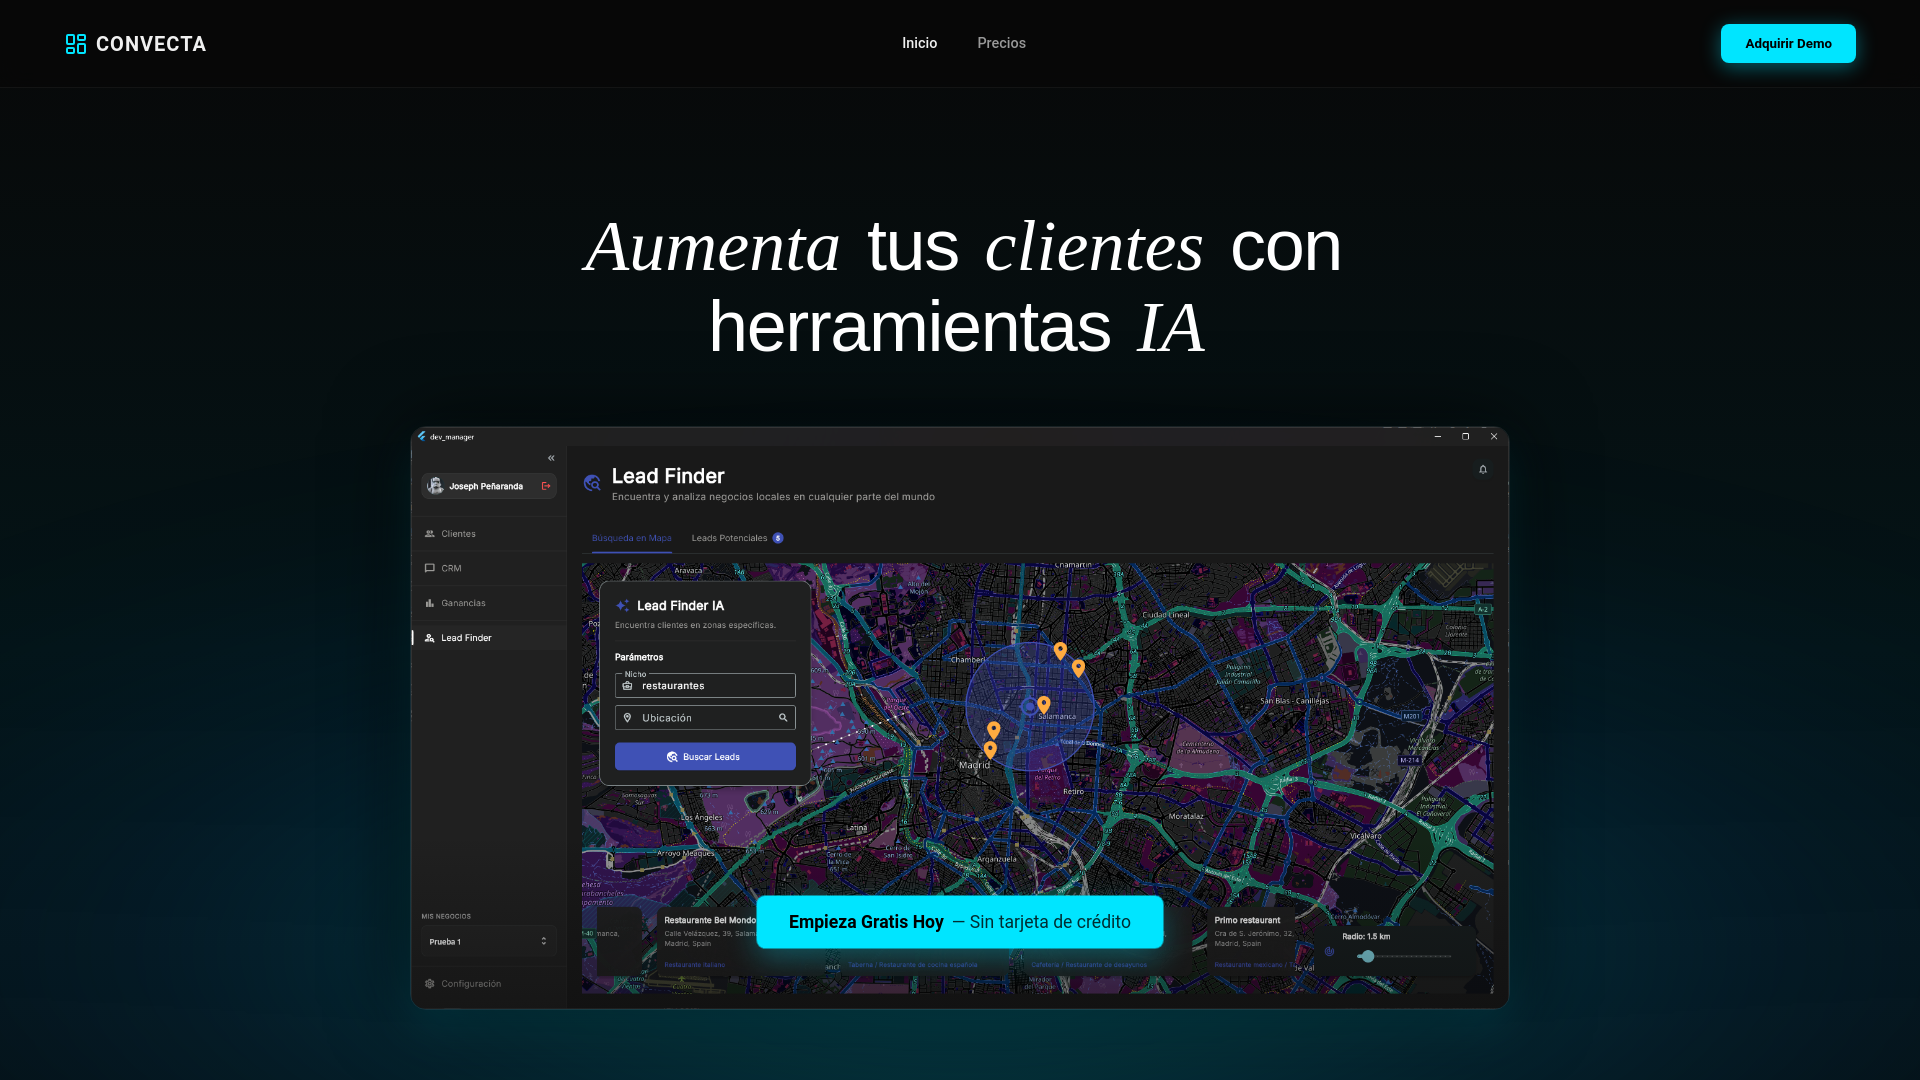
Task: Click the Ganancias bar chart icon
Action: pyautogui.click(x=430, y=603)
